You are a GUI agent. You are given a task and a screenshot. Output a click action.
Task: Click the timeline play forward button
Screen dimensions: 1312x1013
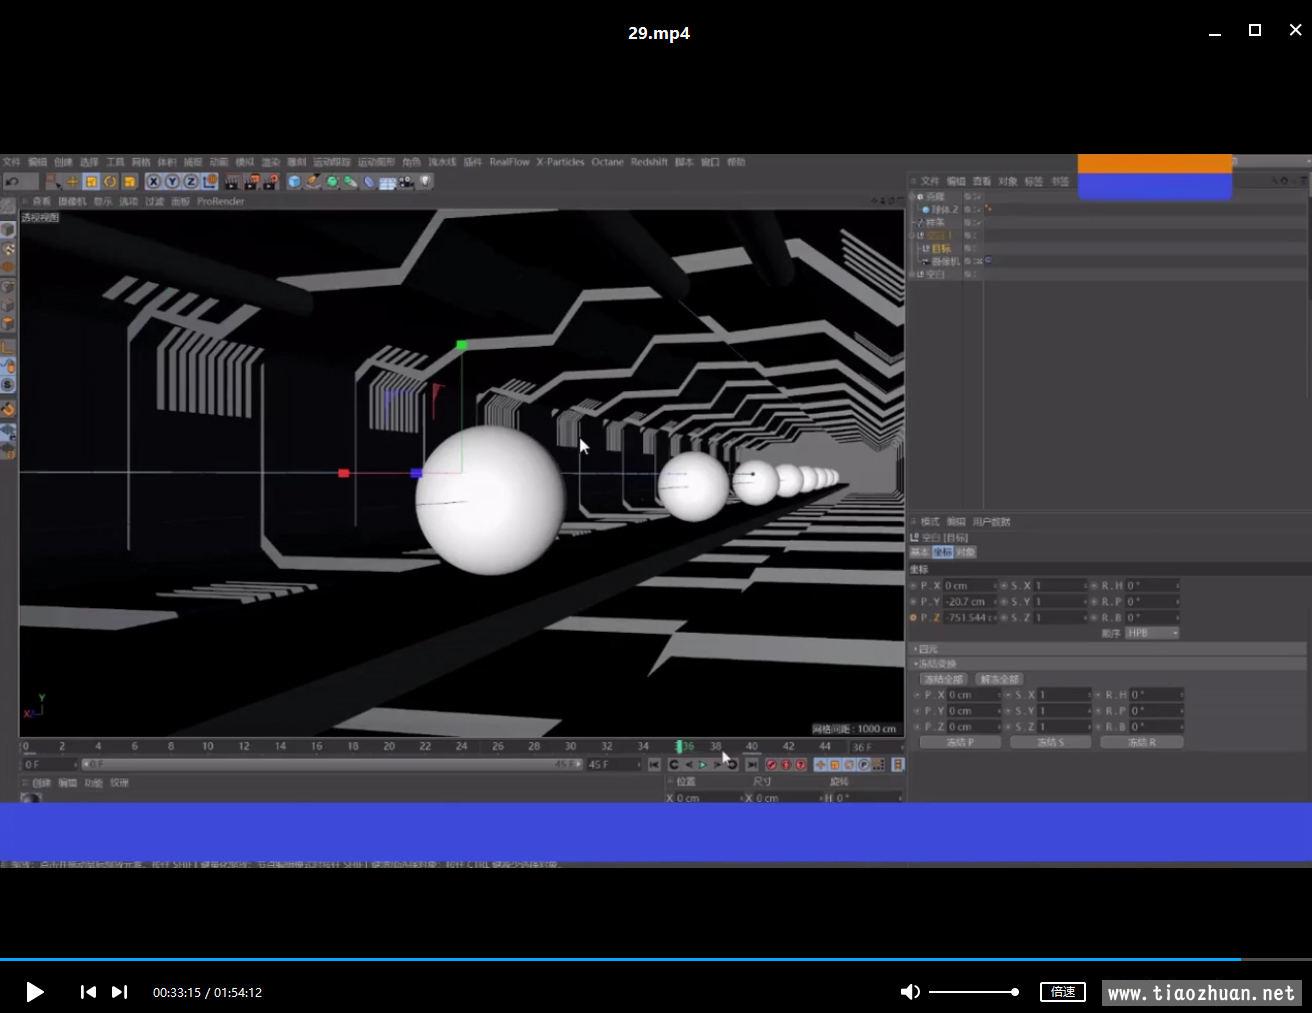pos(703,765)
